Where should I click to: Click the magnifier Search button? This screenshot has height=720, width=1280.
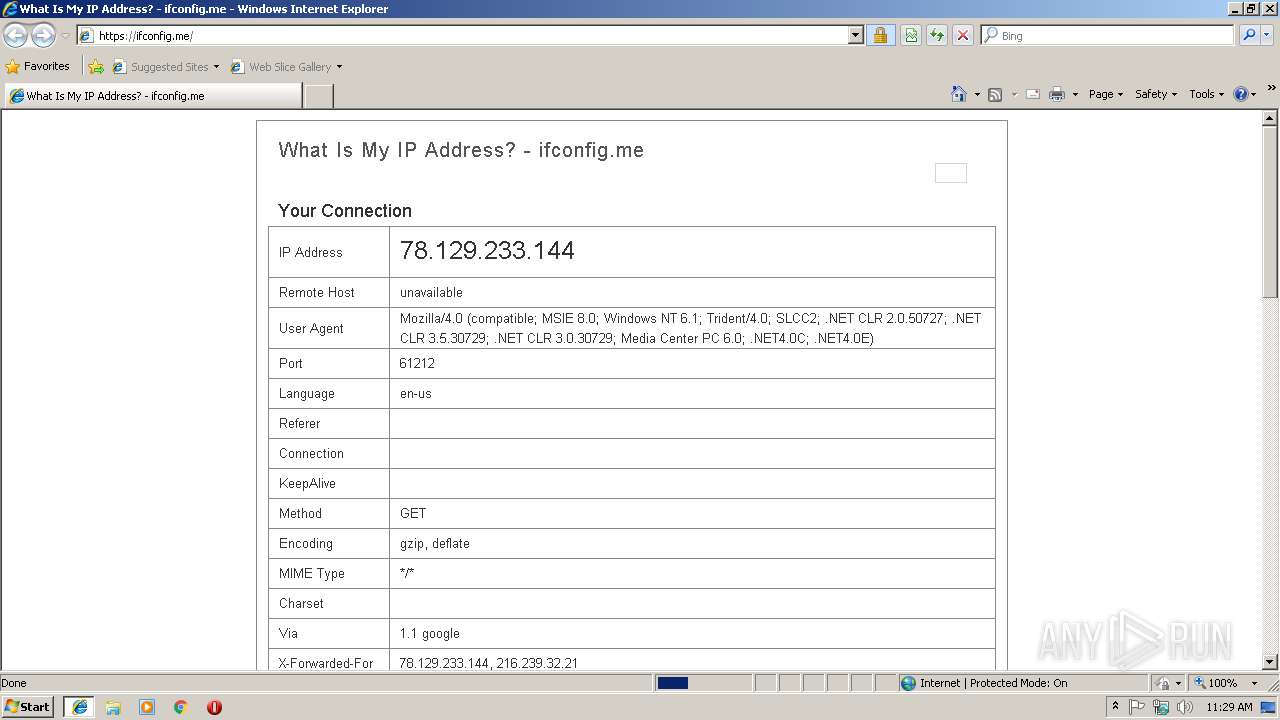tap(1249, 36)
